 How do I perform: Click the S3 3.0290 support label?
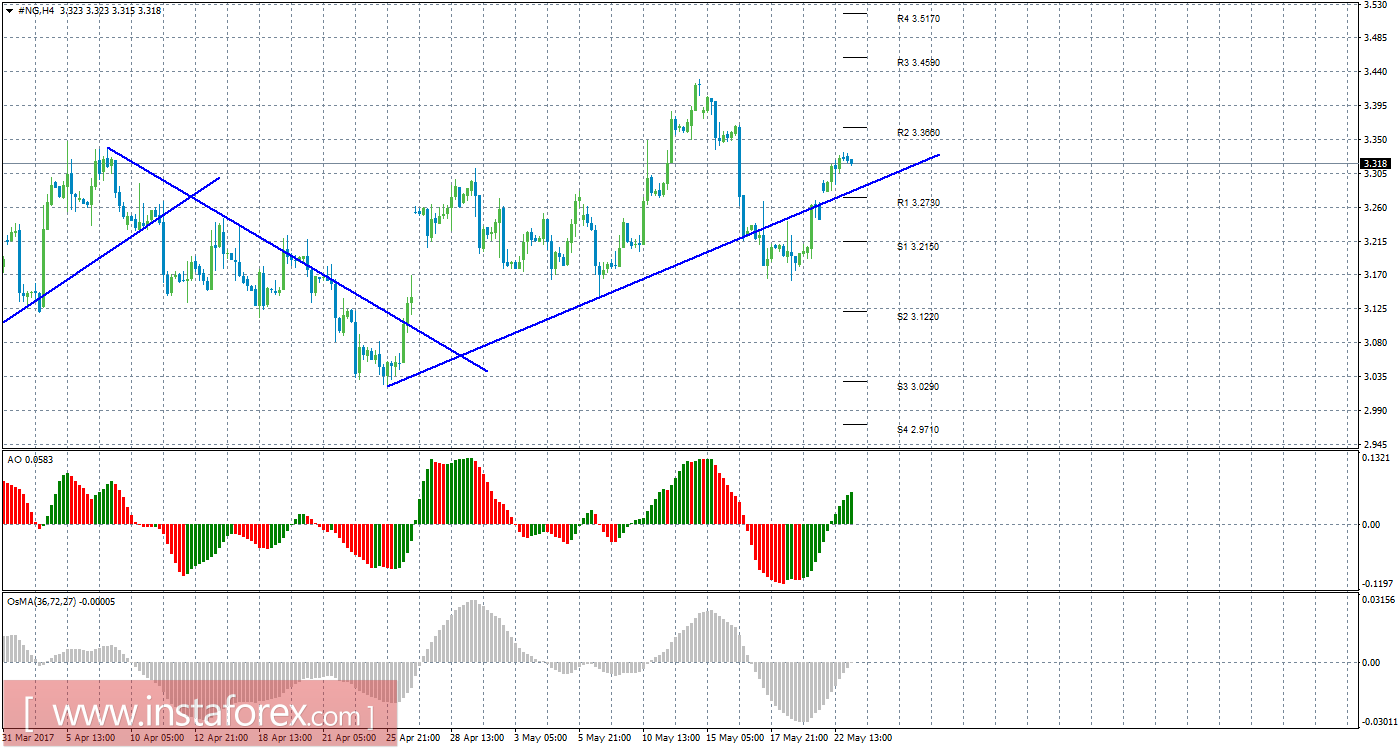pos(918,387)
